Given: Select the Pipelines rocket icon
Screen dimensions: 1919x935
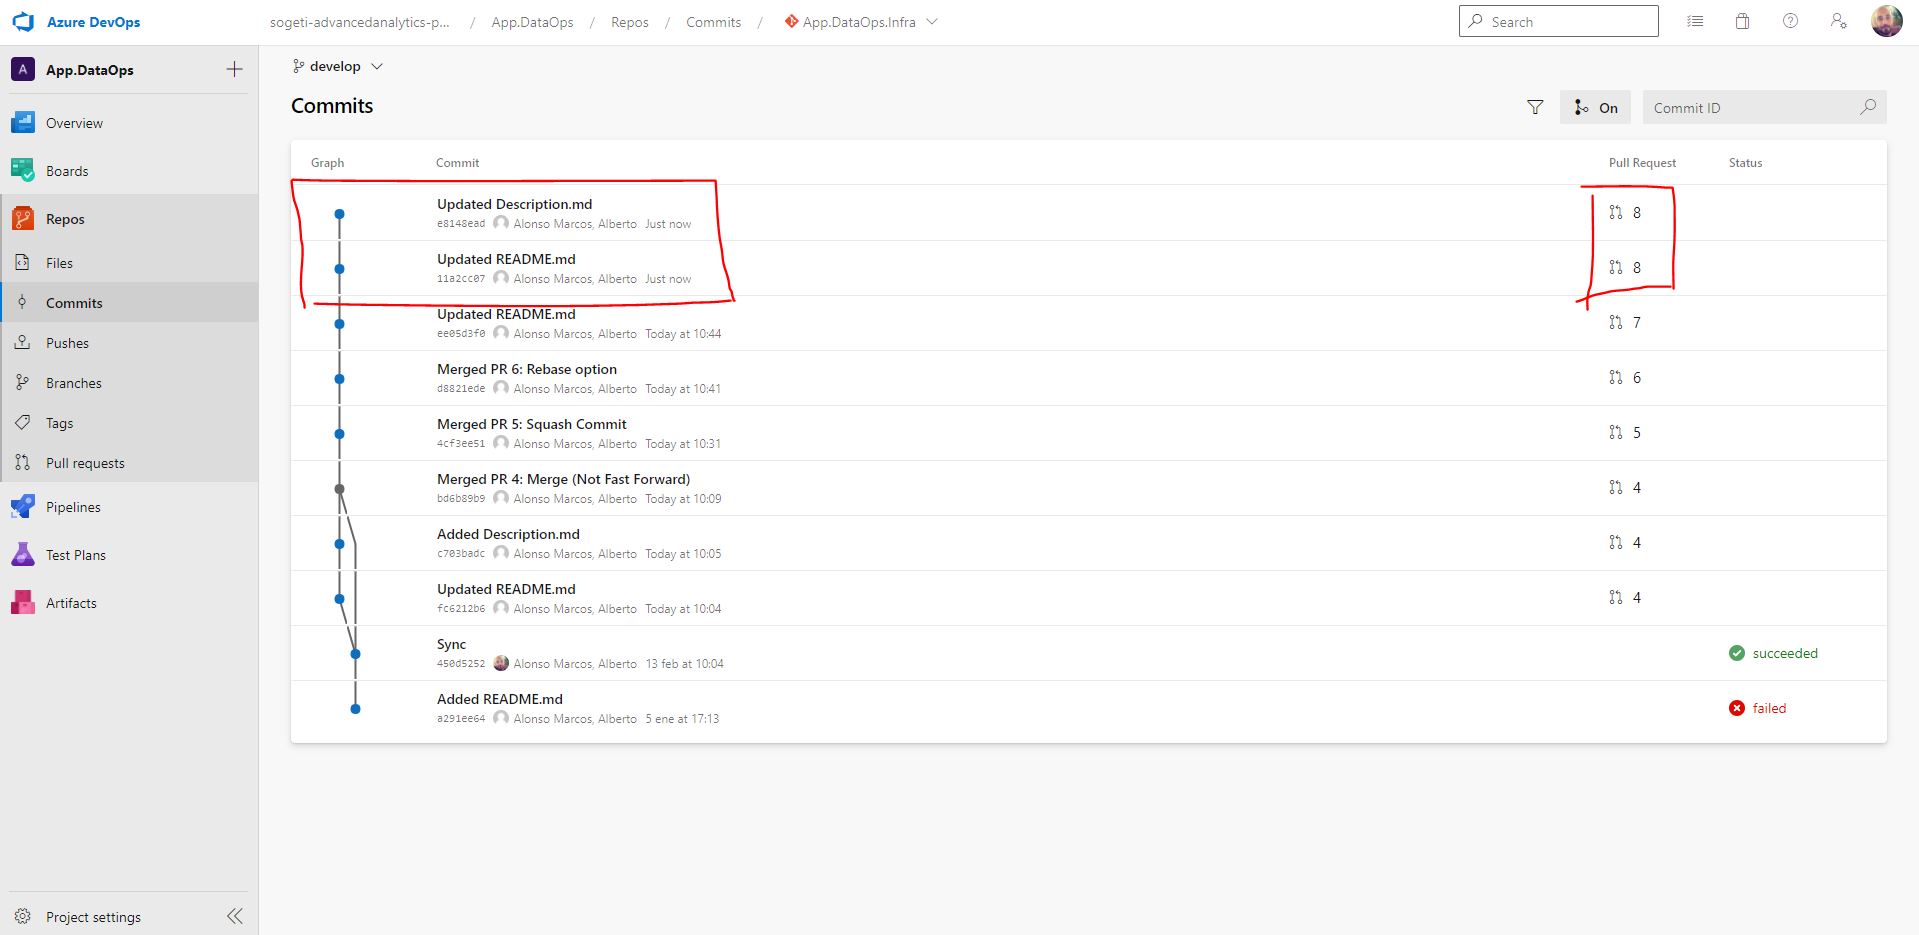Looking at the screenshot, I should [x=22, y=506].
